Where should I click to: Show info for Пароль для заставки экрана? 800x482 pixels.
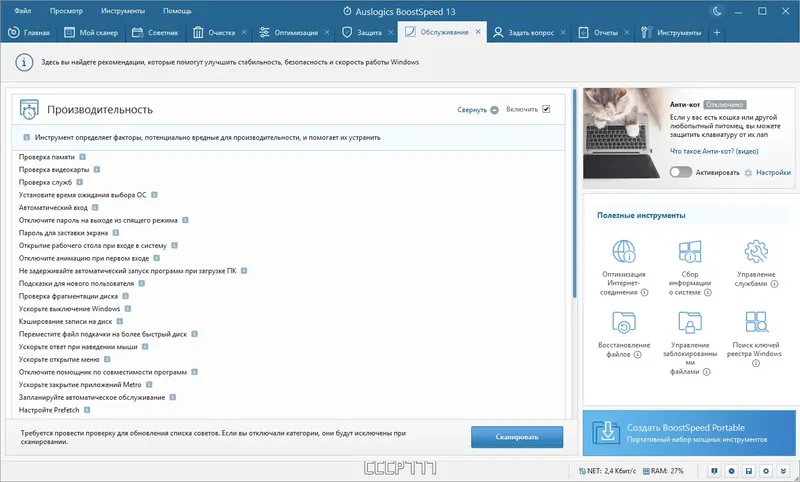[116, 233]
